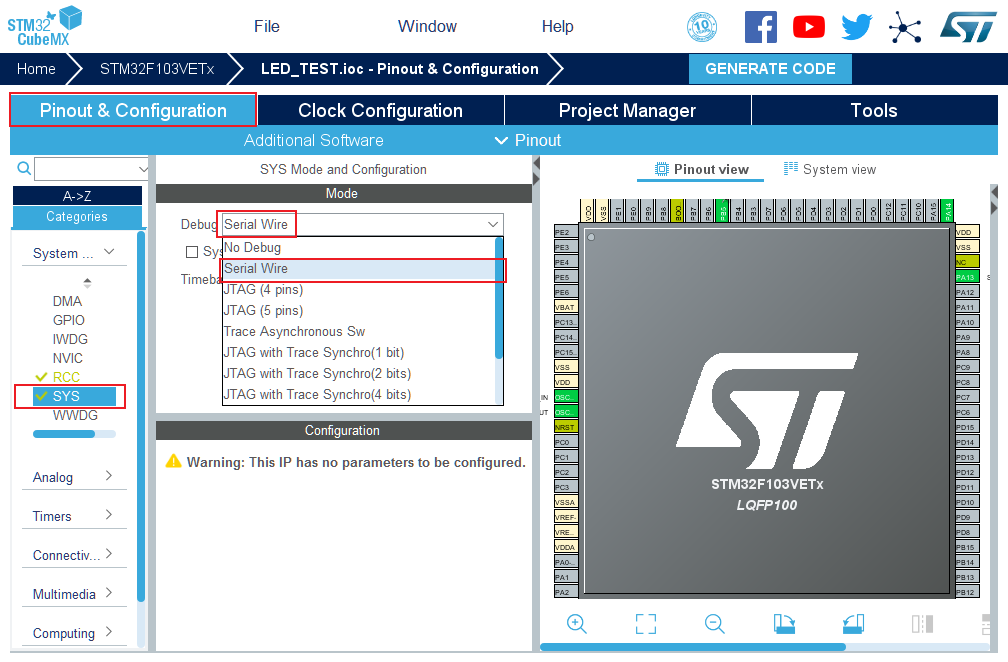This screenshot has width=1008, height=662.
Task: Expand the Timers category
Action: click(x=109, y=515)
